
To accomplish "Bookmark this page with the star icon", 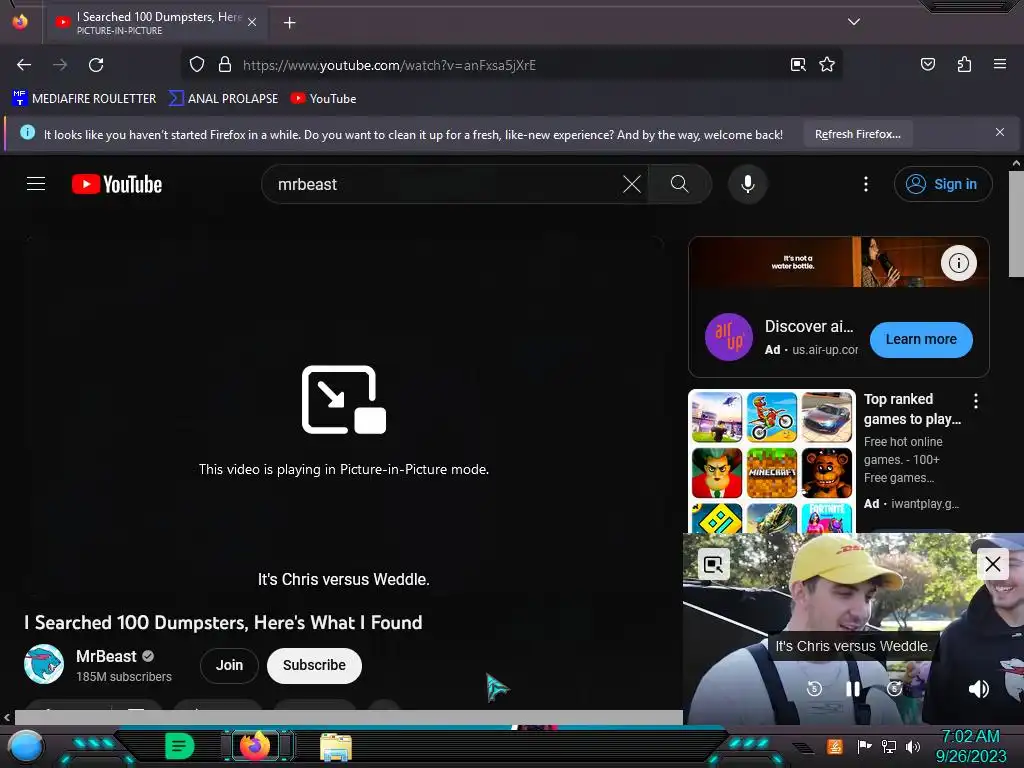I will pos(827,65).
